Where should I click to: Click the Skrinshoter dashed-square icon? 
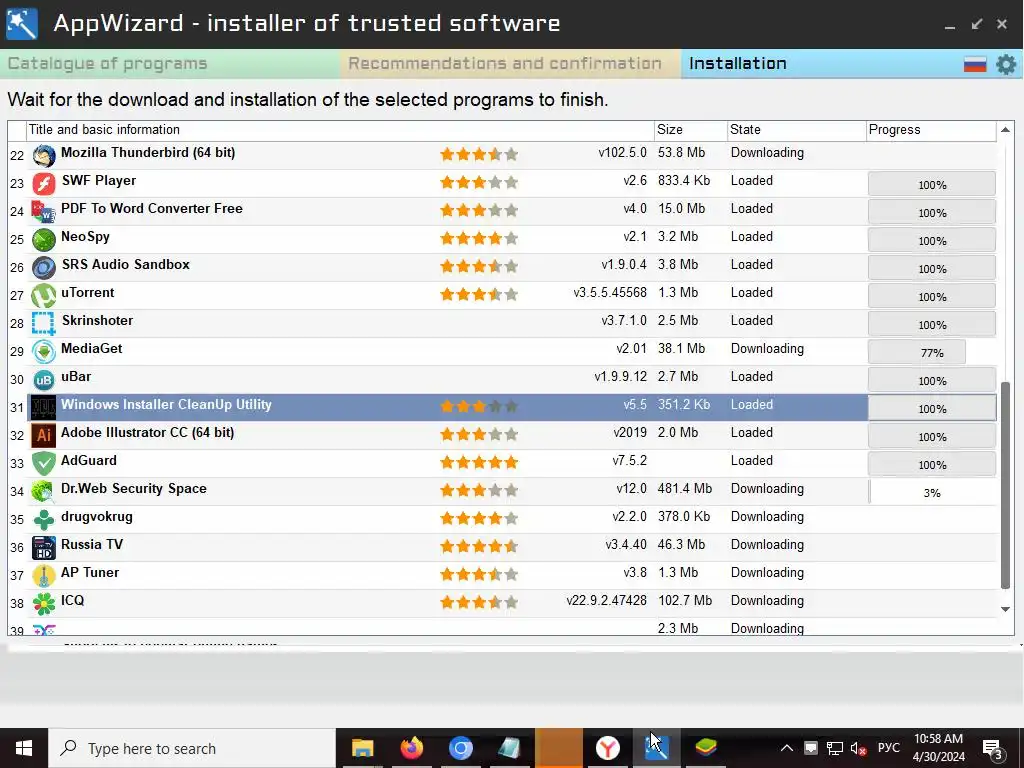(44, 324)
